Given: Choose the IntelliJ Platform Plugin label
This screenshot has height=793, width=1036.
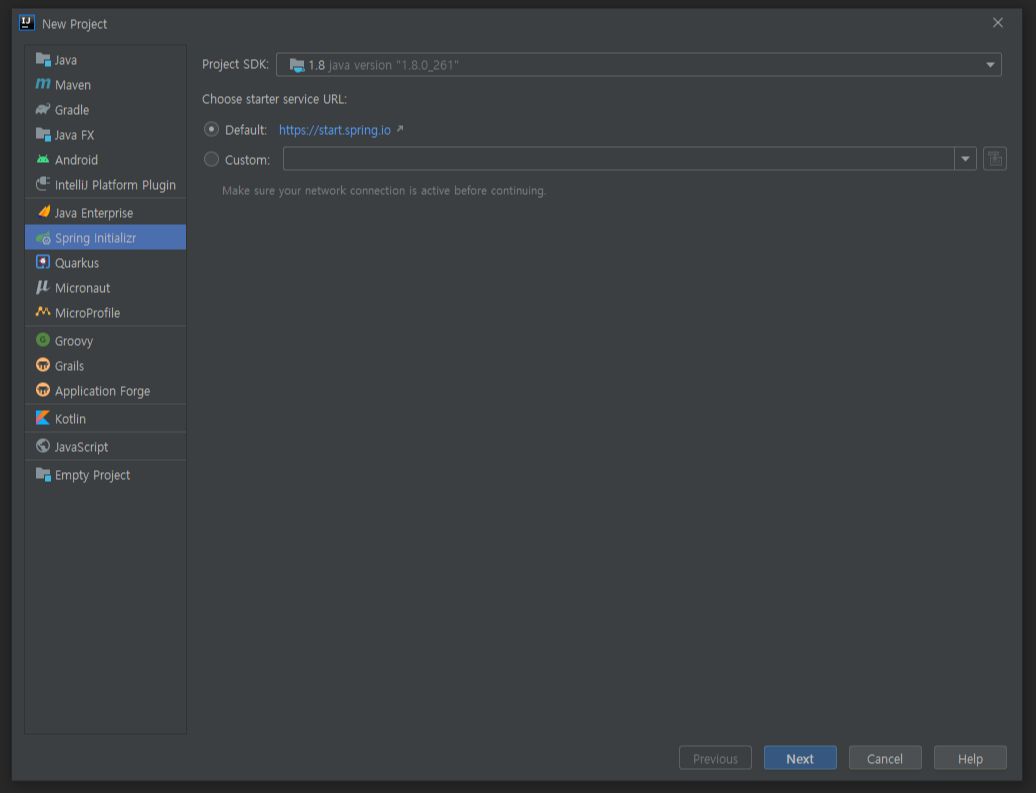Looking at the screenshot, I should tap(116, 185).
